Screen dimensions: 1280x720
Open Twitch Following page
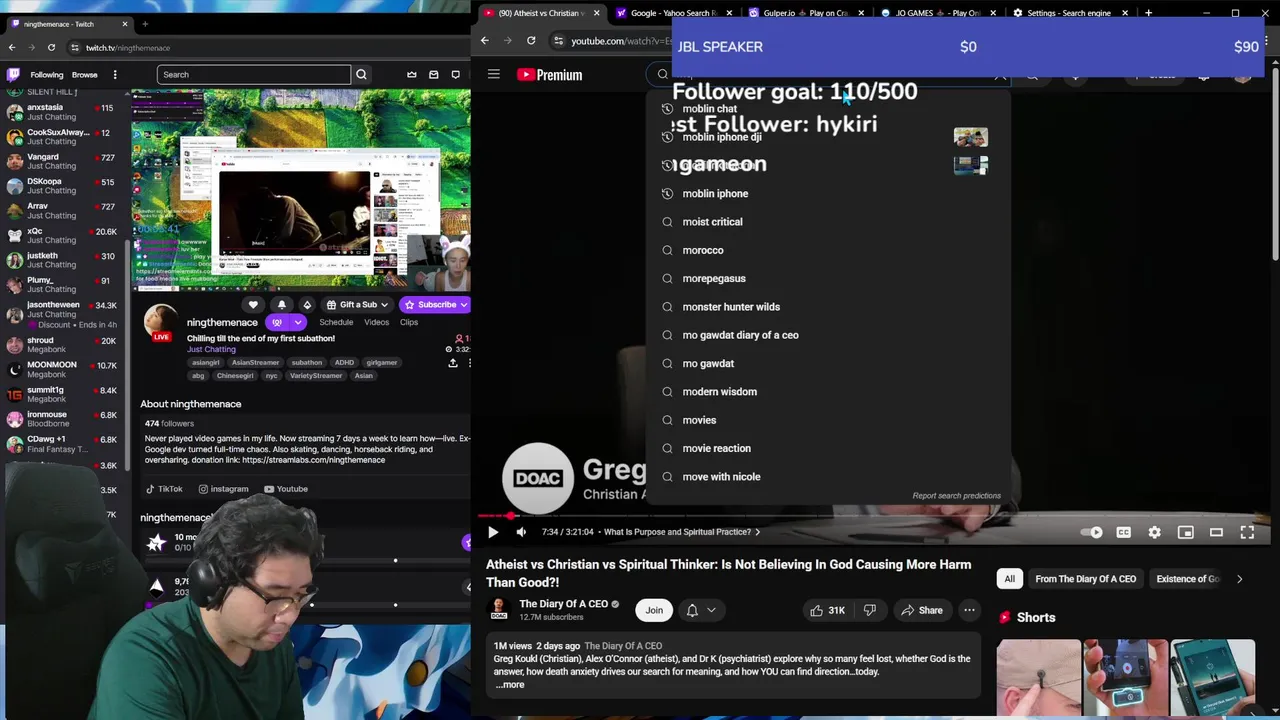pos(47,74)
